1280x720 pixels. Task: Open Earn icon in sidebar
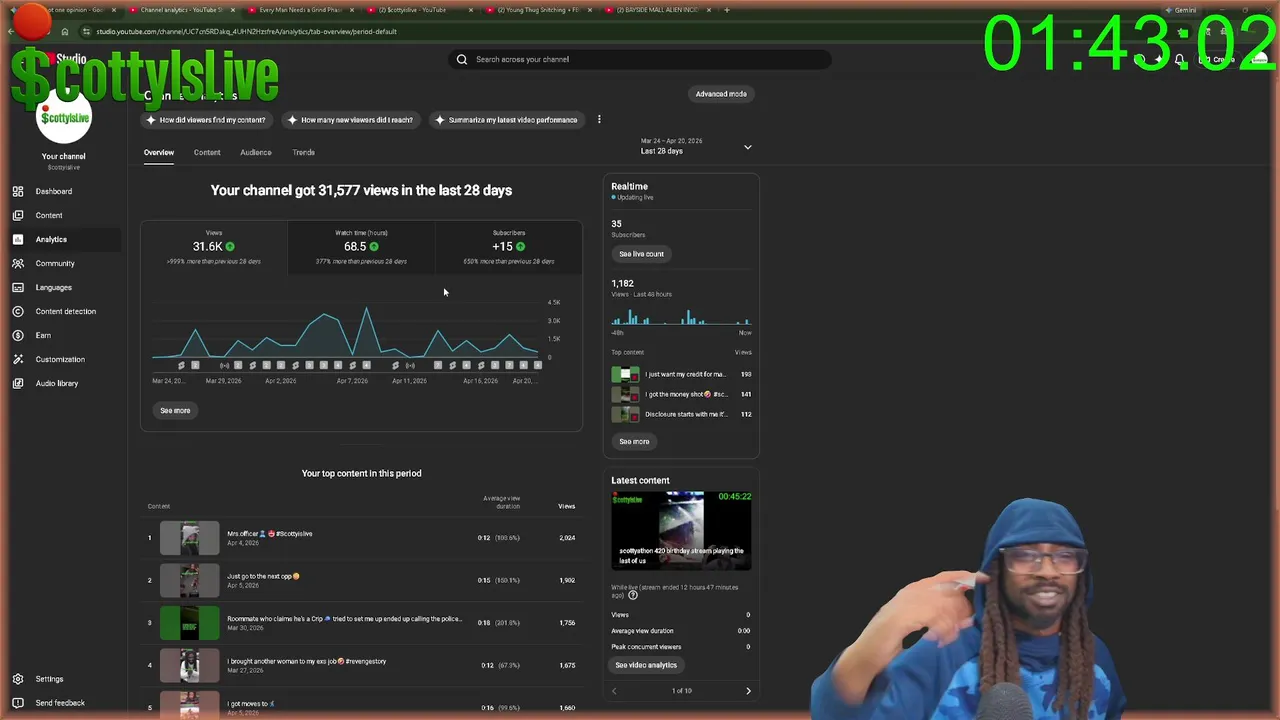[x=18, y=335]
